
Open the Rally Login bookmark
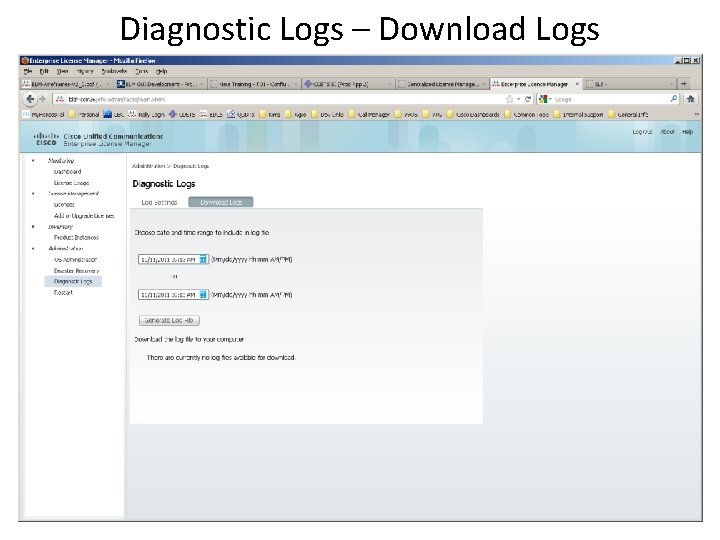[146, 114]
